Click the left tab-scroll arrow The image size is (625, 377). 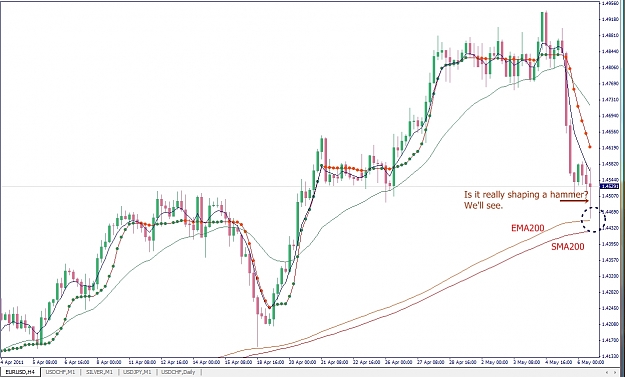(607, 372)
